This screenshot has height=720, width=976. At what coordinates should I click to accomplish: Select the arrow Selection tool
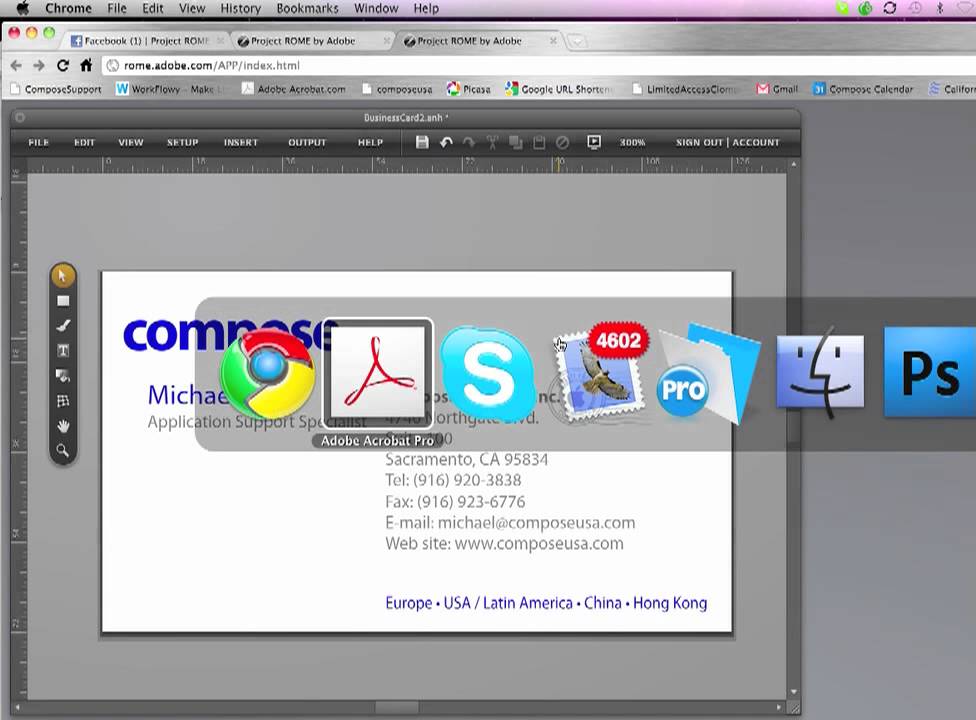(62, 276)
